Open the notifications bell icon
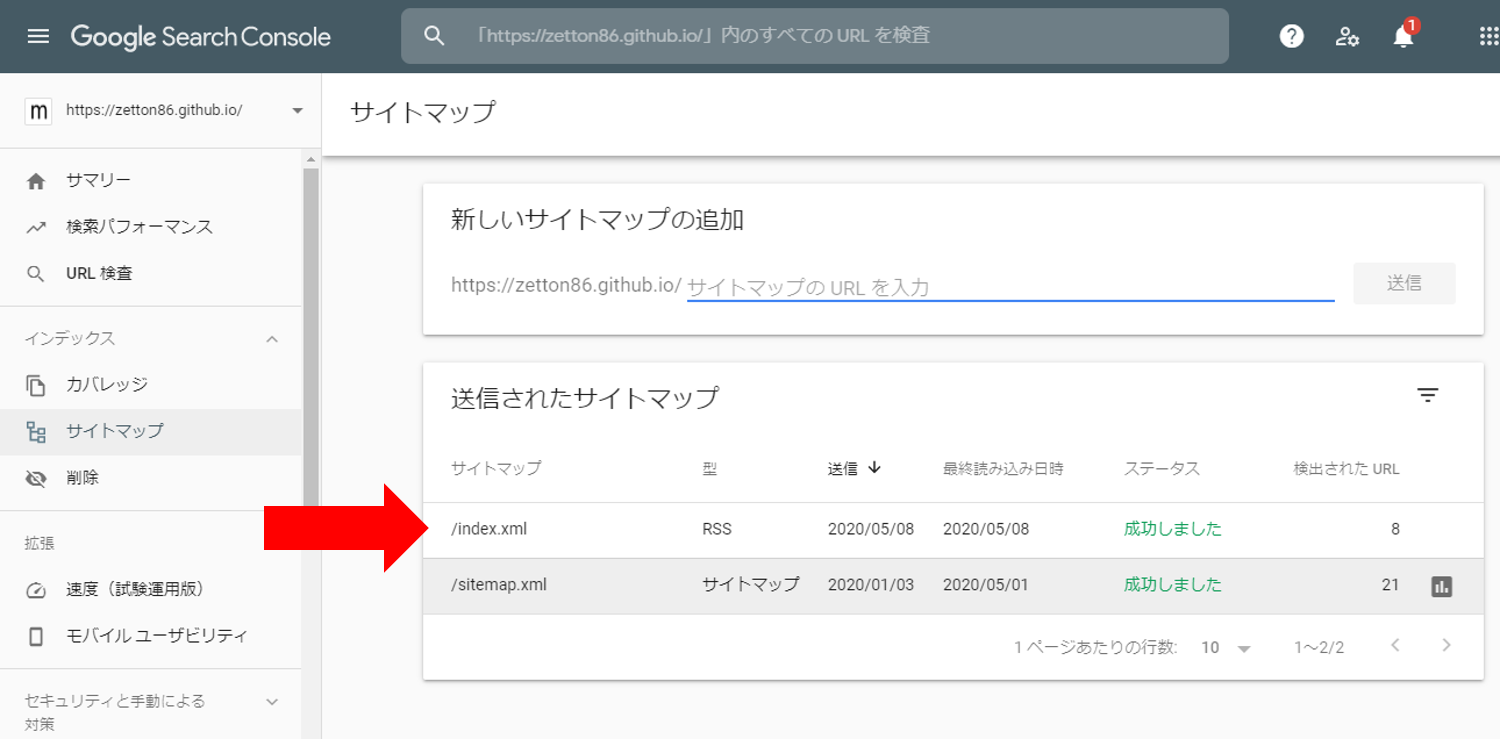1500x739 pixels. [1403, 37]
